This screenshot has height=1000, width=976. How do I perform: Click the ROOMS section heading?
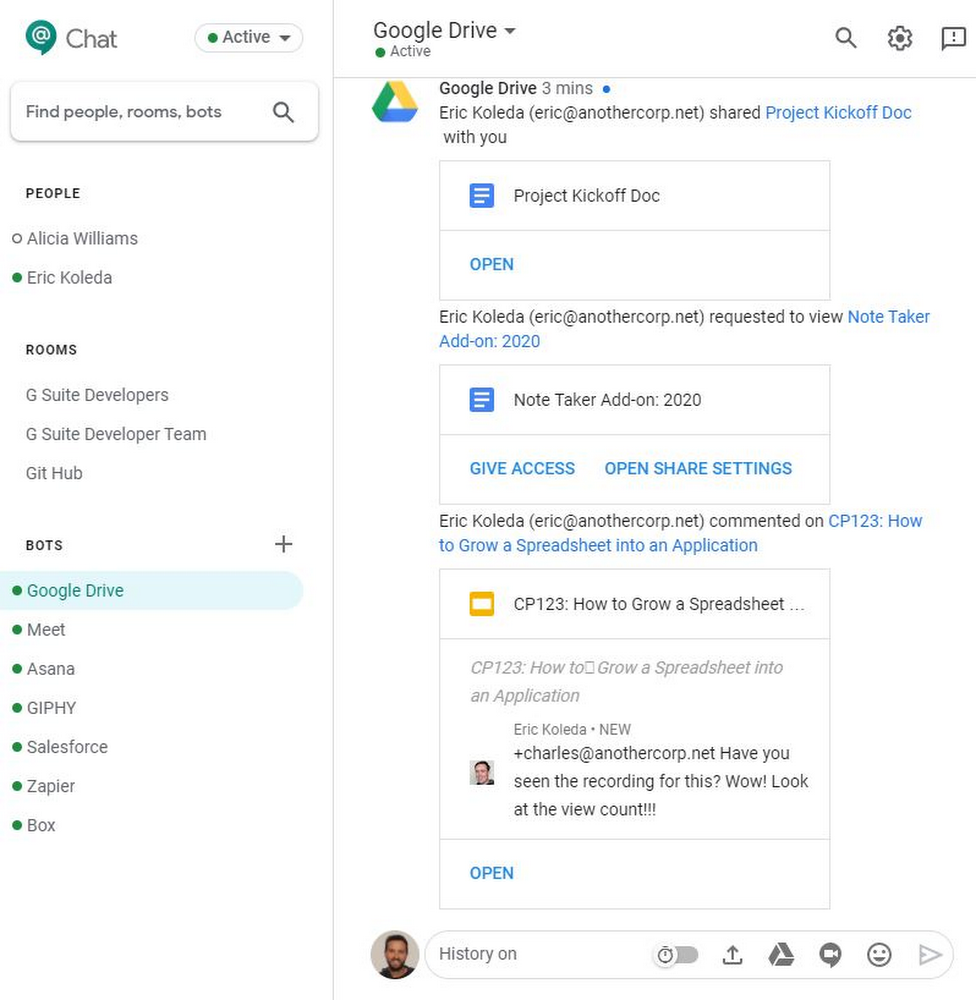click(x=51, y=349)
